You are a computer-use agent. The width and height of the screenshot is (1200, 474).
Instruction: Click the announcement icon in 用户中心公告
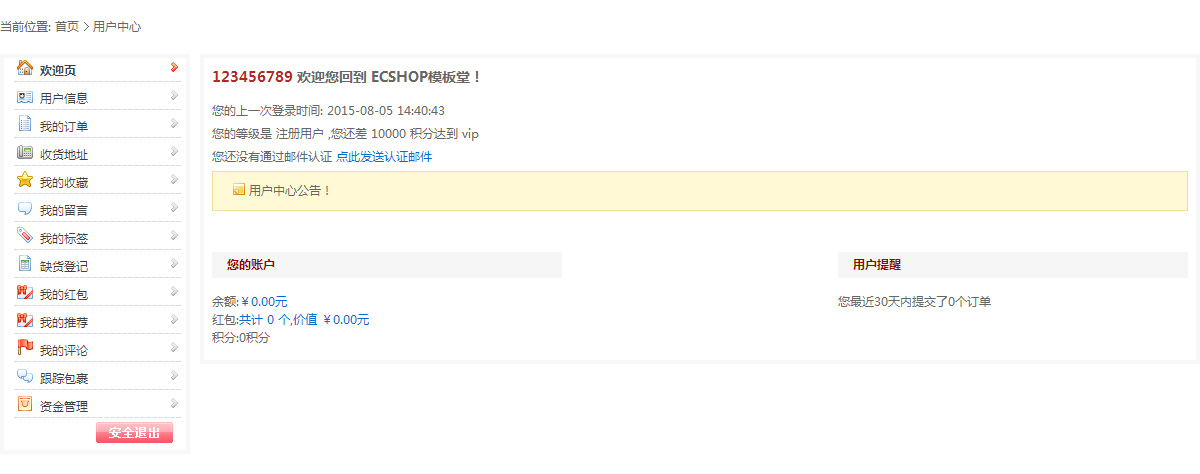click(239, 189)
